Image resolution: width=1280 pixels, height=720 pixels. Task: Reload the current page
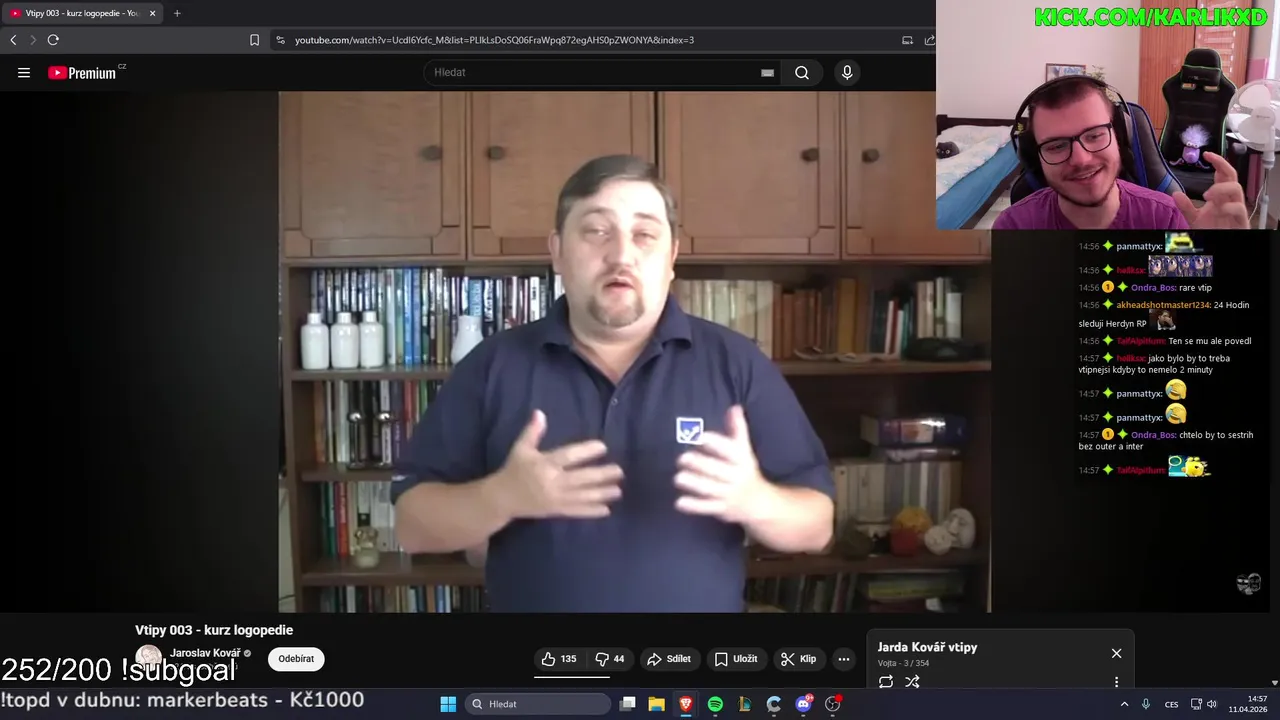click(53, 40)
